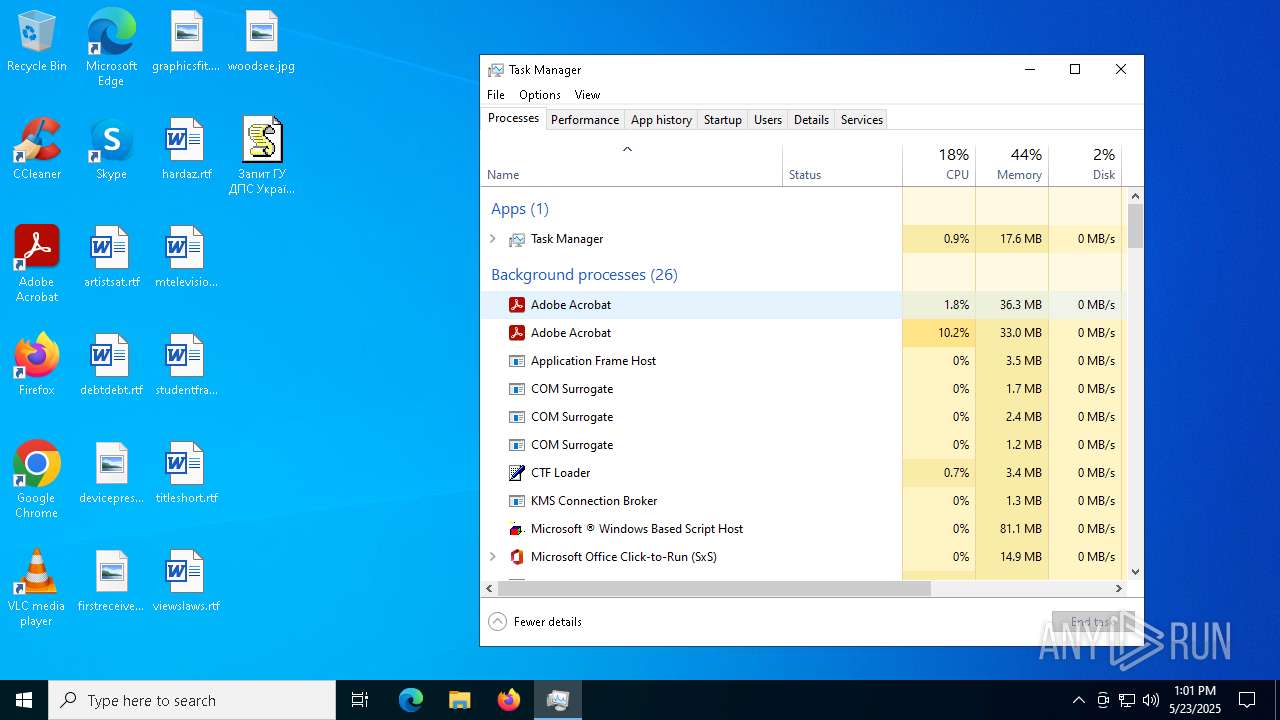Image resolution: width=1280 pixels, height=720 pixels.
Task: Open Google Chrome desktop shortcut
Action: click(x=37, y=481)
